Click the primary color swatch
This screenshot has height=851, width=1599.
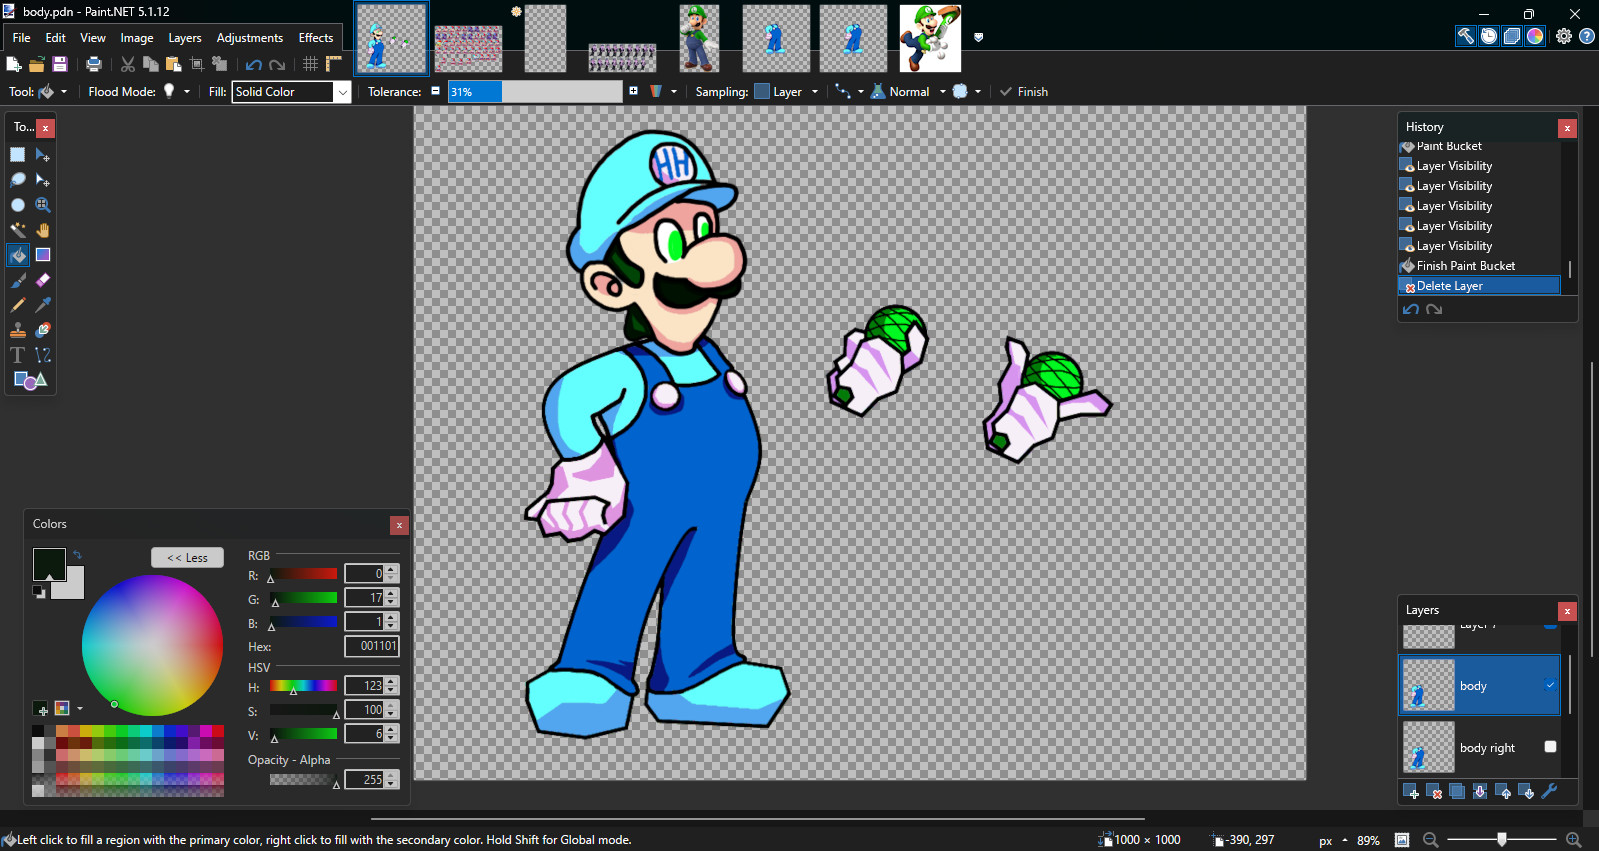(49, 564)
